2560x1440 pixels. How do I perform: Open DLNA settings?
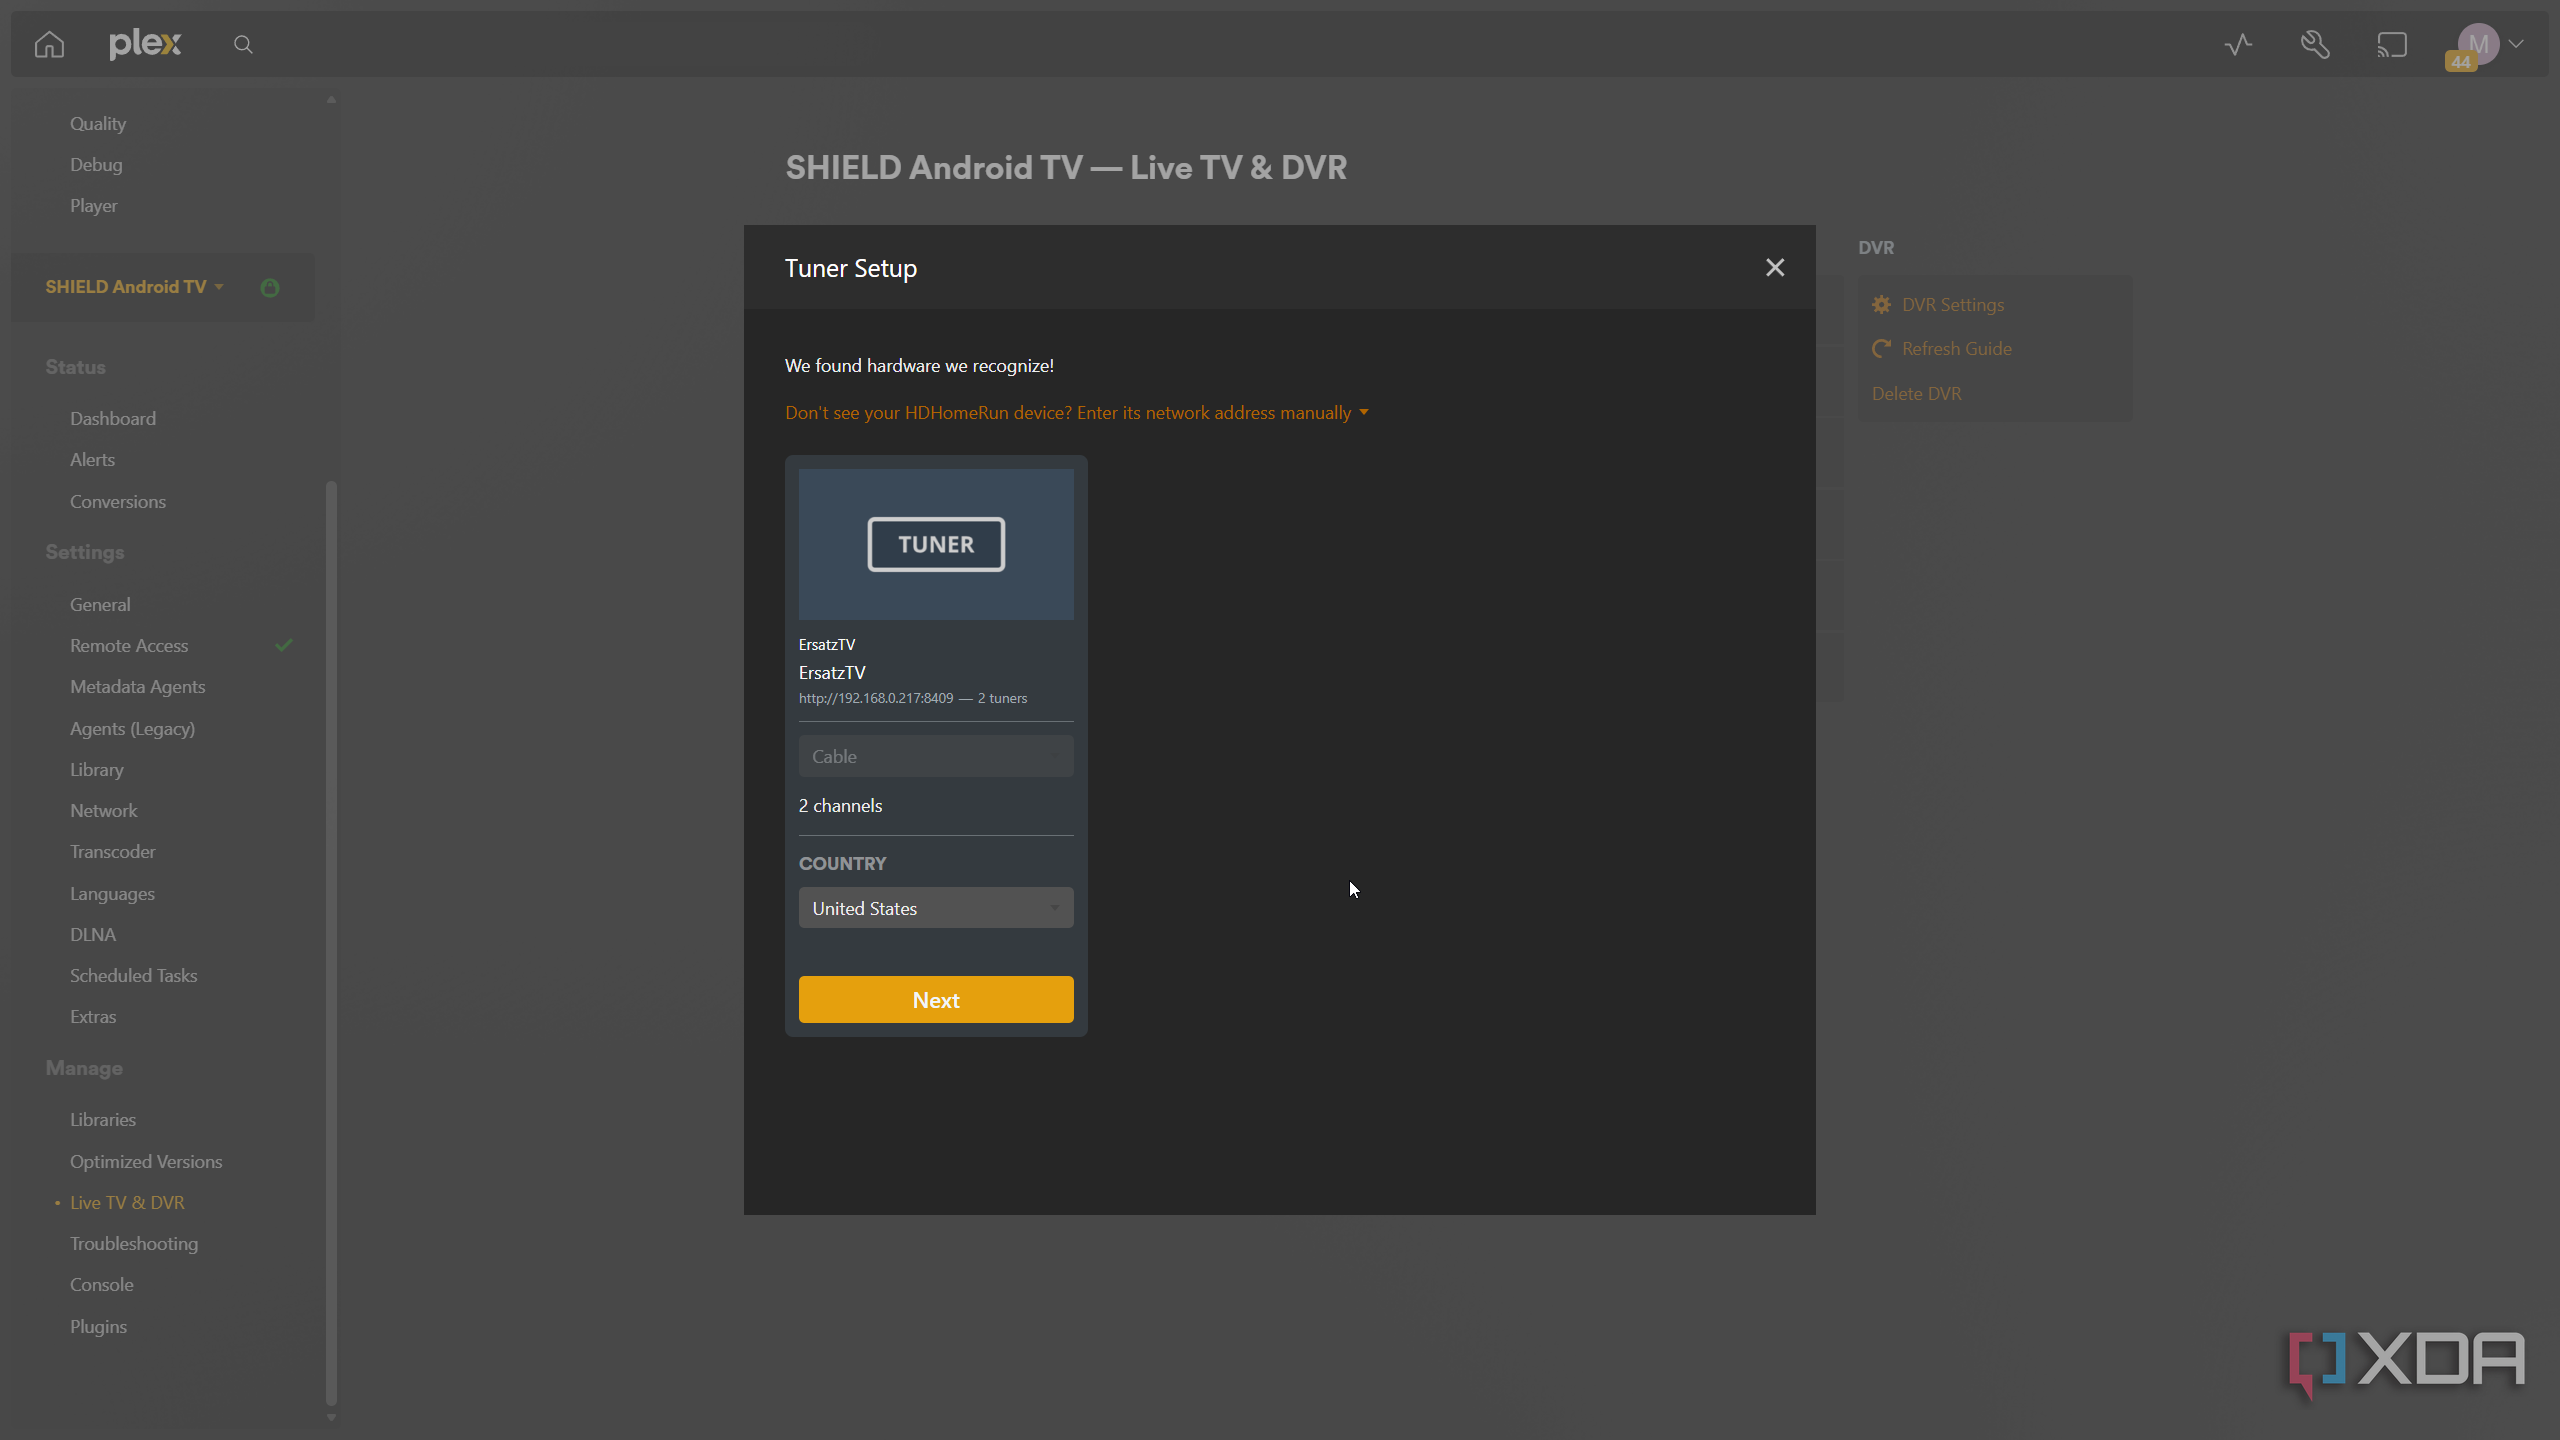point(93,934)
